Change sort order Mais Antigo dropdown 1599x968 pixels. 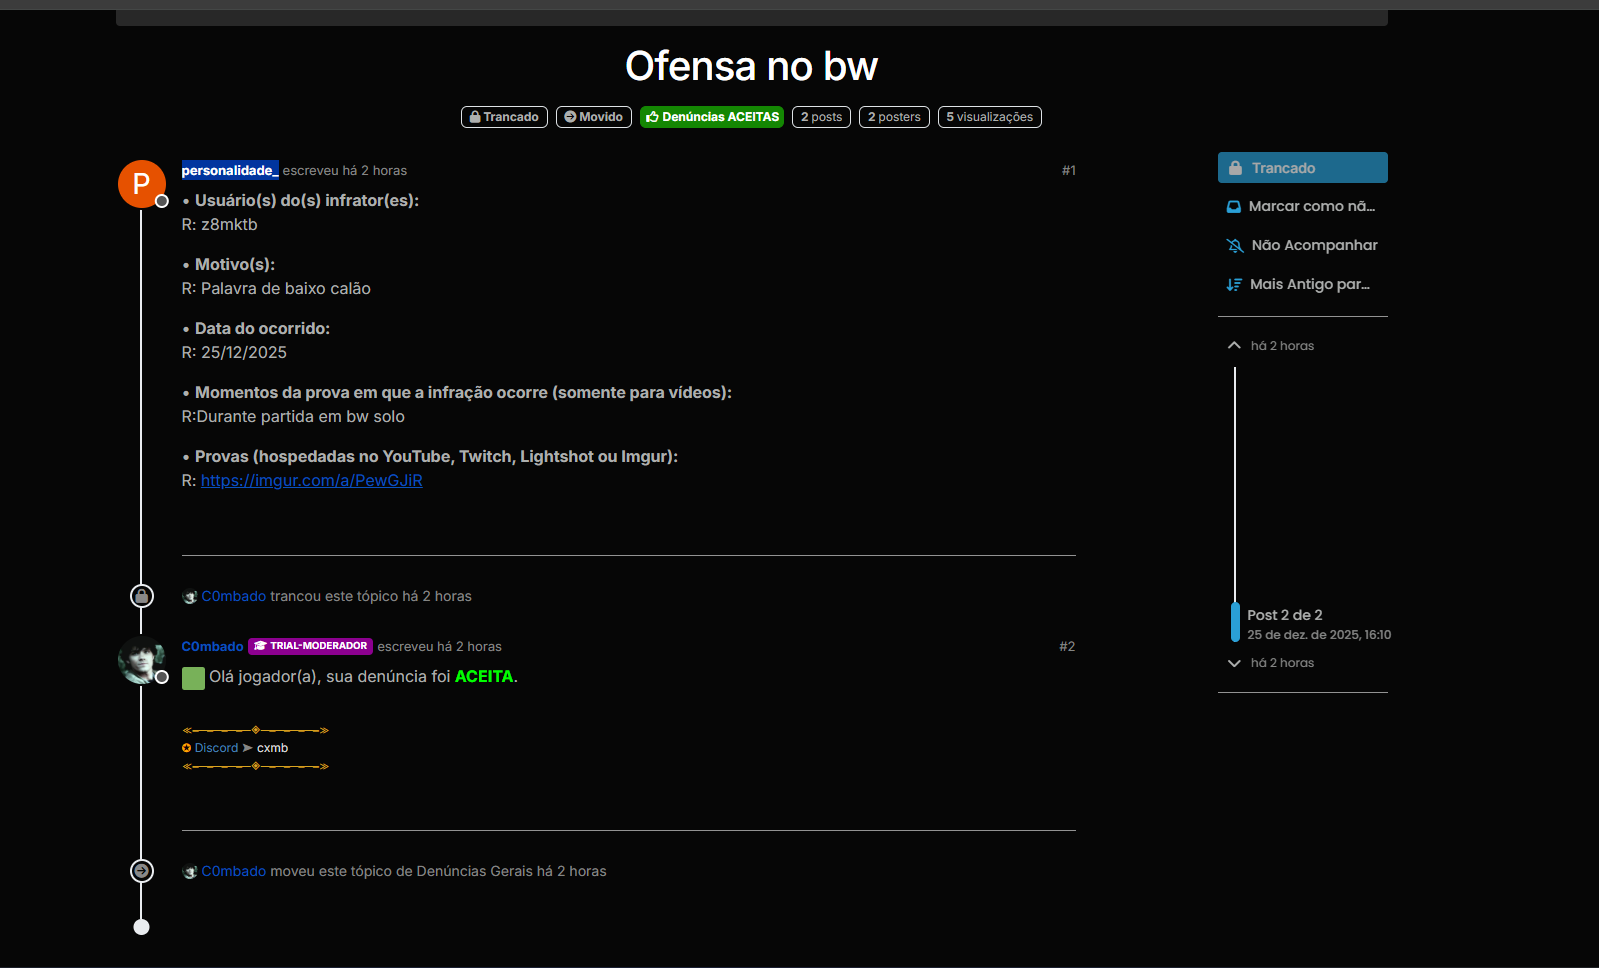1302,284
